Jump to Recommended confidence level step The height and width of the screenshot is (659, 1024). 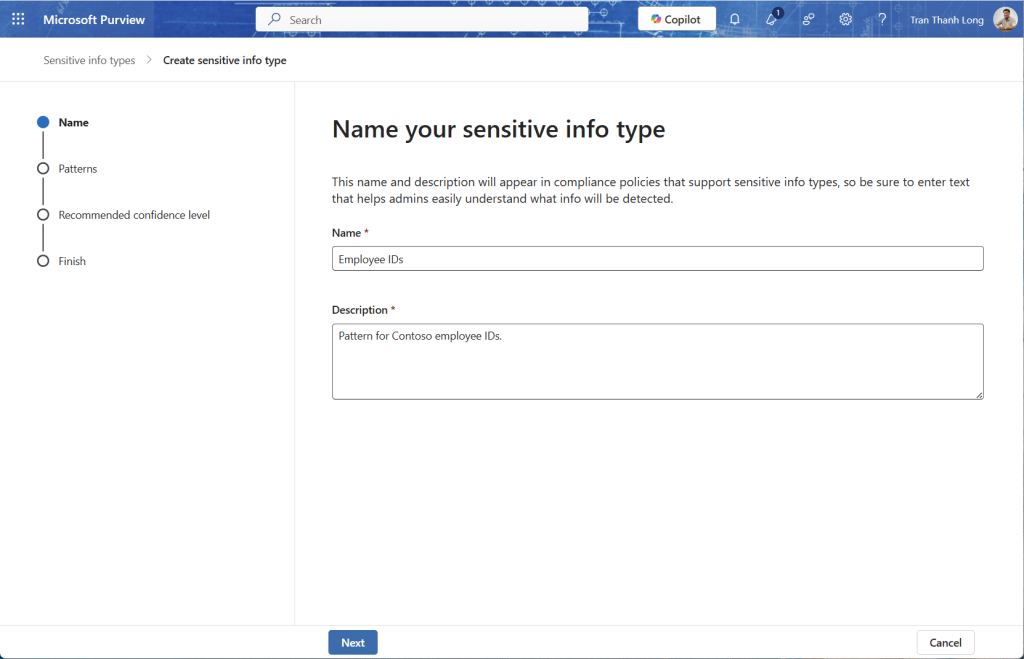click(133, 215)
